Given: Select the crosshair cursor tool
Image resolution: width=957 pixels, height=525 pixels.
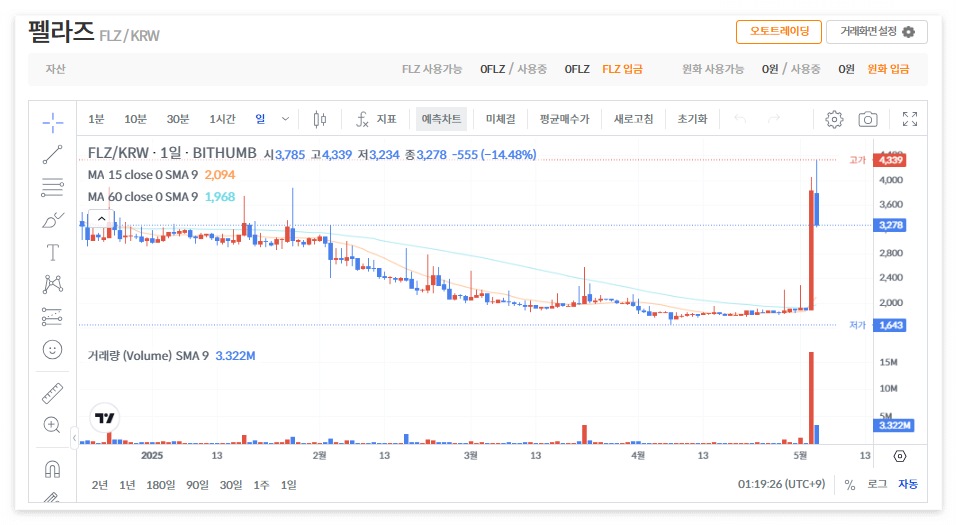Looking at the screenshot, I should pos(52,123).
